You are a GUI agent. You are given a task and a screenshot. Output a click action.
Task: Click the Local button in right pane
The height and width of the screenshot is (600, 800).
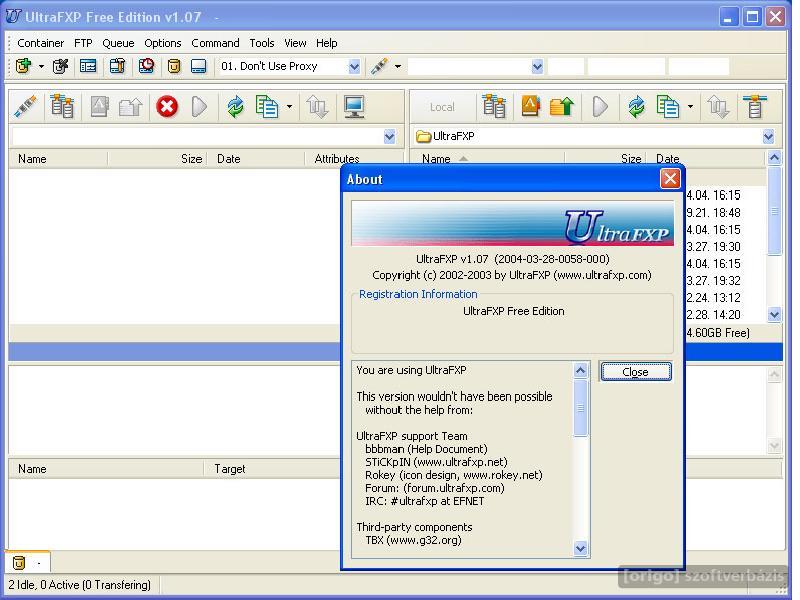442,107
